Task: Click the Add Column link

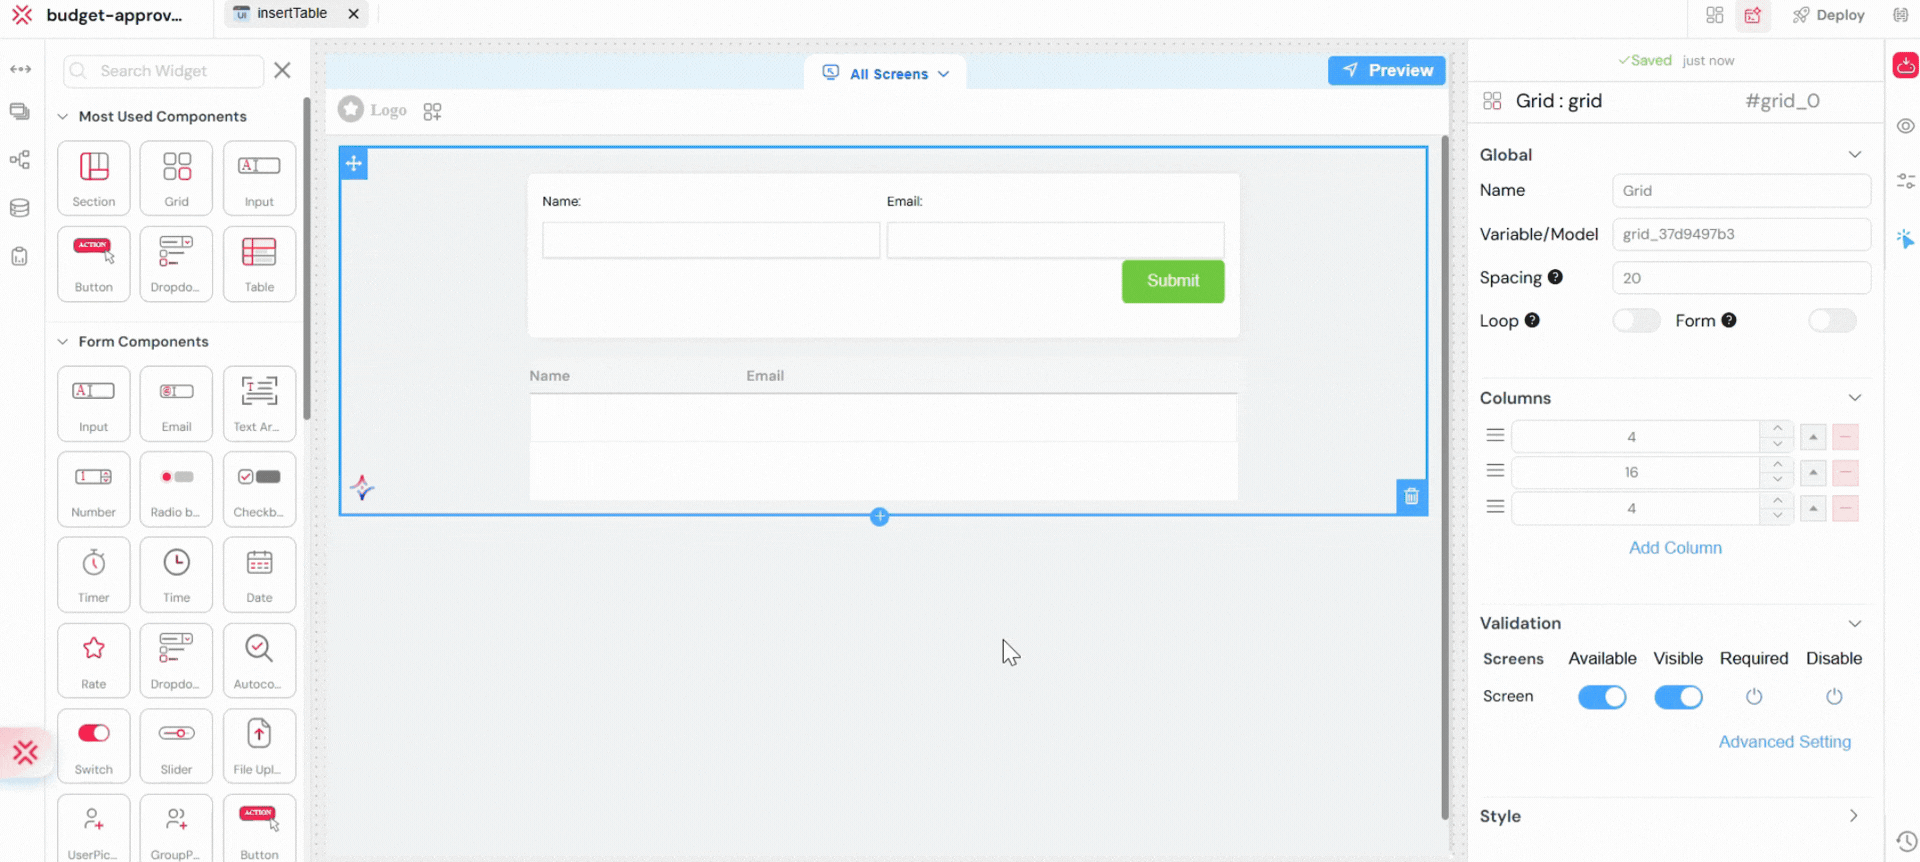Action: (1675, 548)
